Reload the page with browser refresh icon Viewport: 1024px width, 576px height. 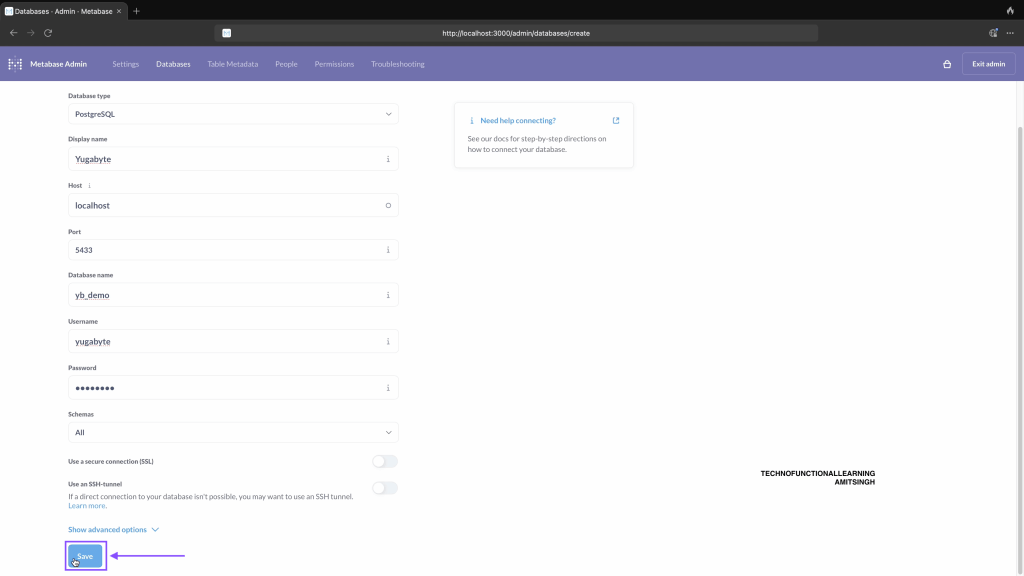[x=48, y=33]
